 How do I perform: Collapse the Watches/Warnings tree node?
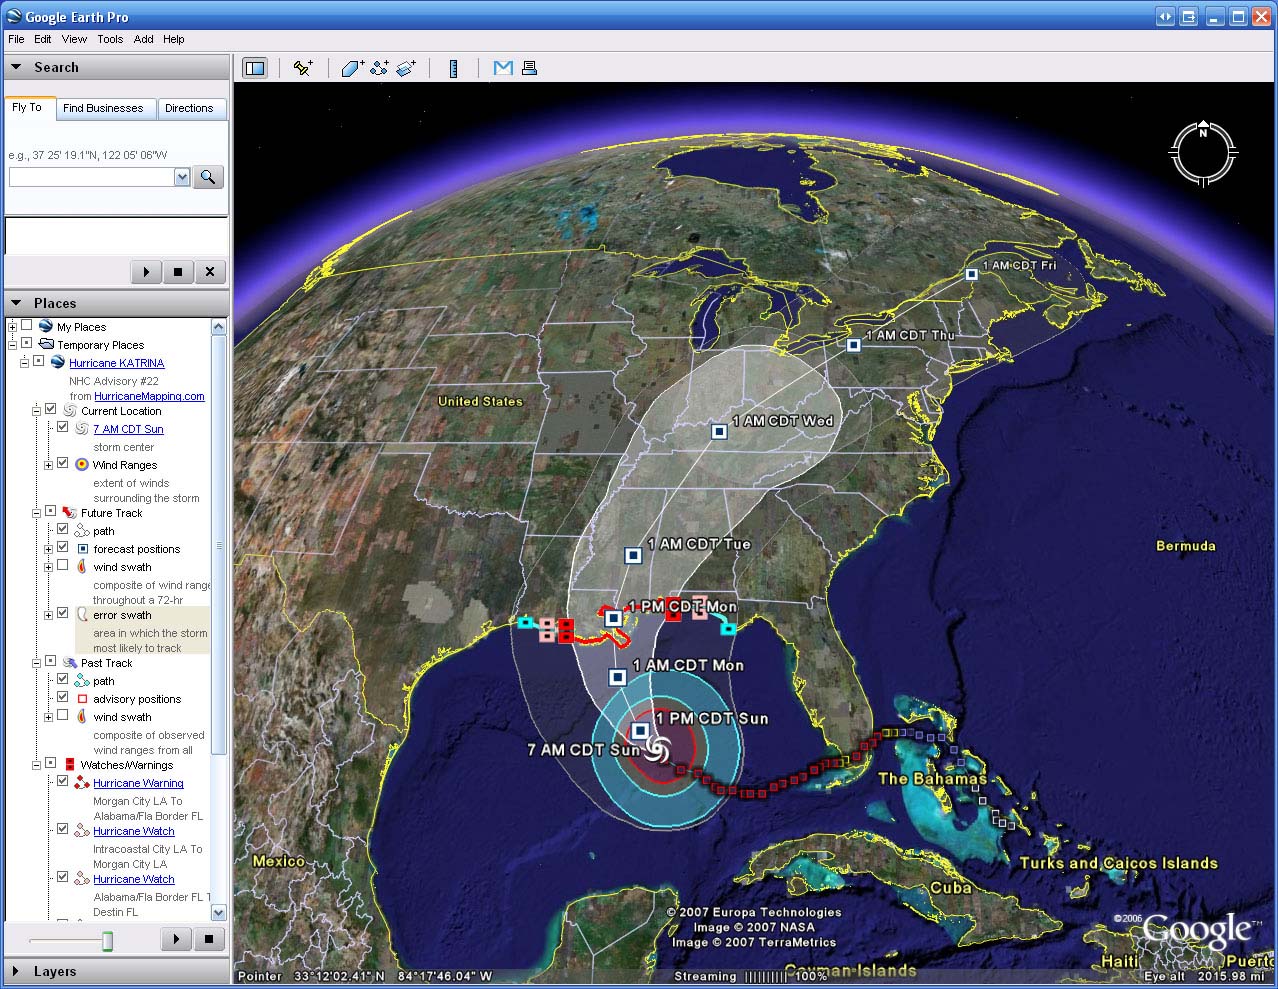tap(36, 765)
